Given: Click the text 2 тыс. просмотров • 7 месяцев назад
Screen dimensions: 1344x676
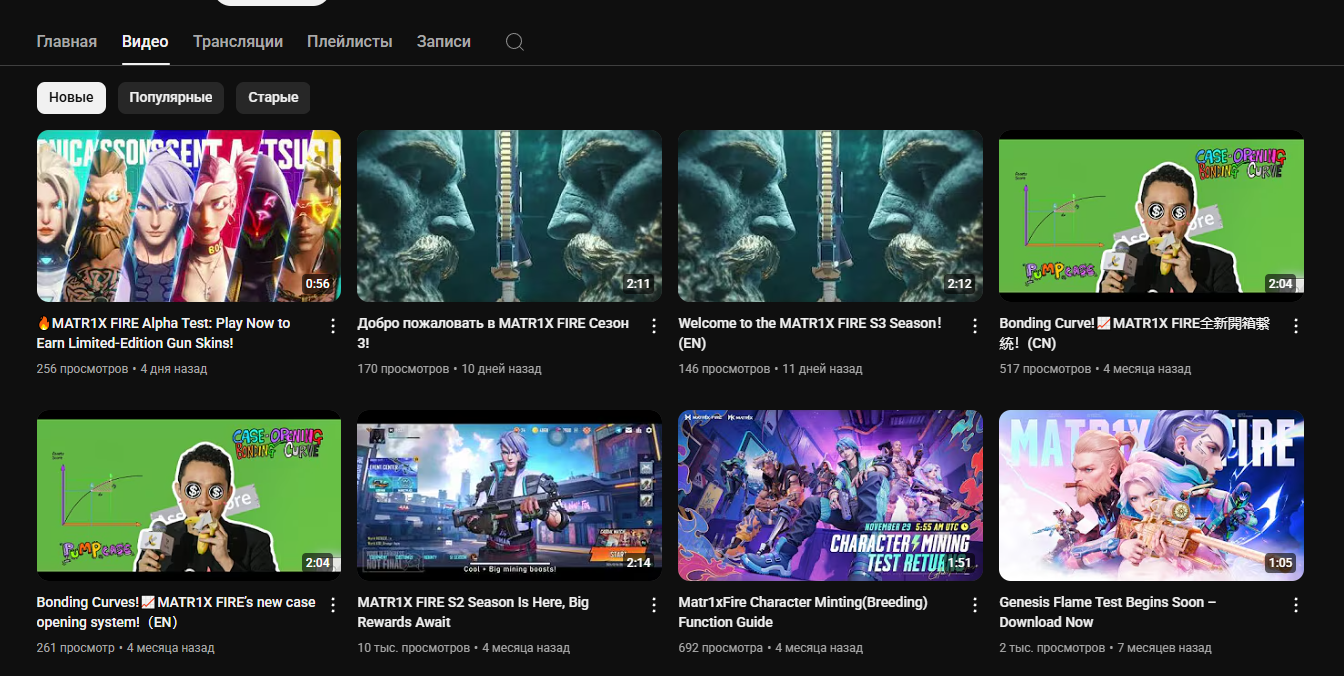Looking at the screenshot, I should coord(1106,648).
